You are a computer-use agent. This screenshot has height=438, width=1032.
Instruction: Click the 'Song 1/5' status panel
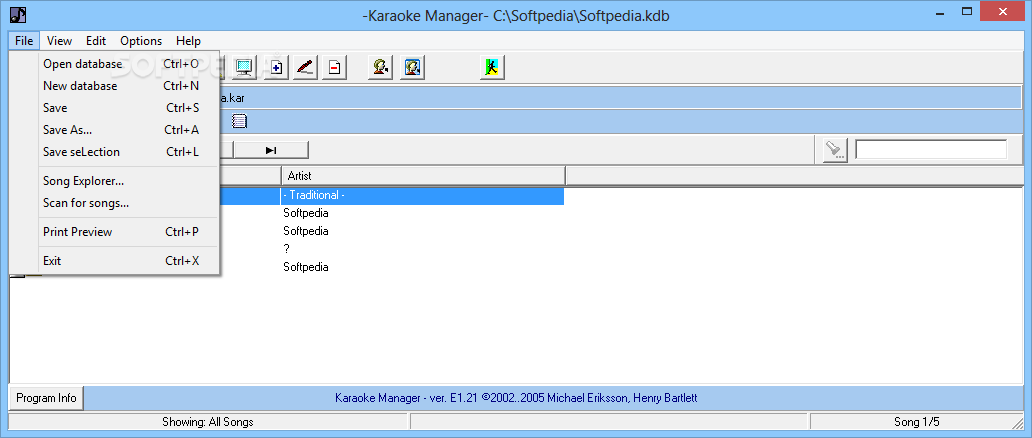pyautogui.click(x=917, y=422)
